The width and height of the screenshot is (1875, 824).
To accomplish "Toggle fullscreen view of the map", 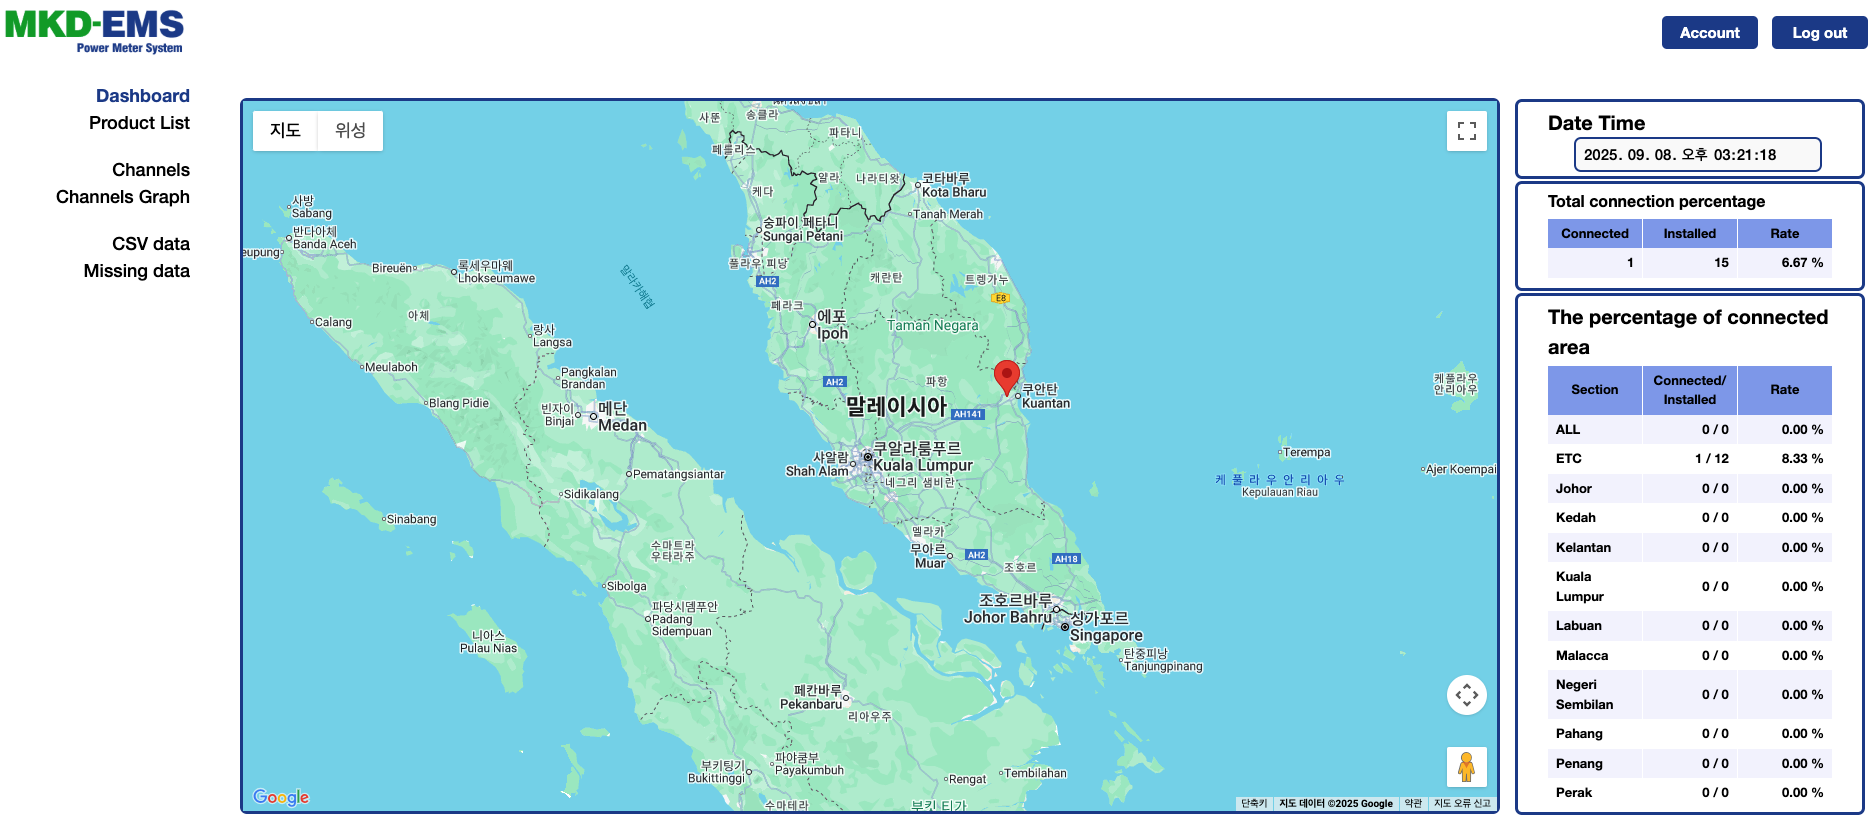I will [x=1466, y=131].
